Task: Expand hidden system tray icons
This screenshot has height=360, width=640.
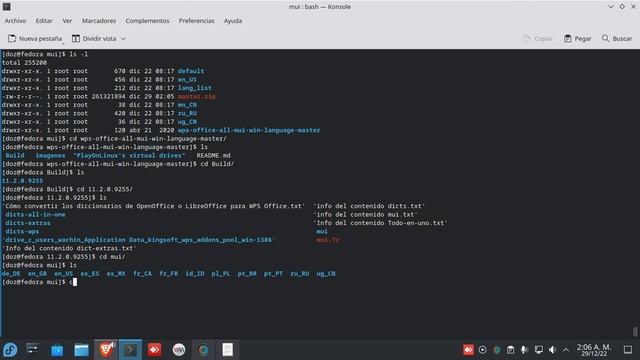Action: pyautogui.click(x=566, y=350)
